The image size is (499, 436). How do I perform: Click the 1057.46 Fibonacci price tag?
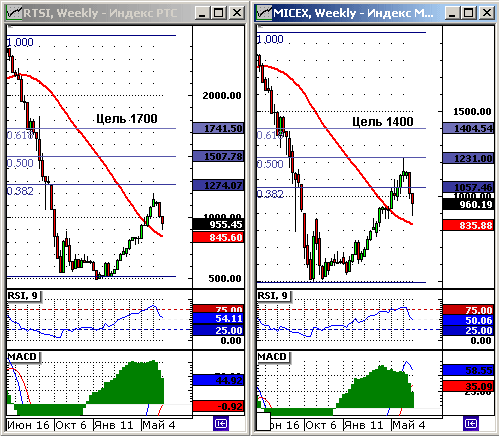pos(468,187)
